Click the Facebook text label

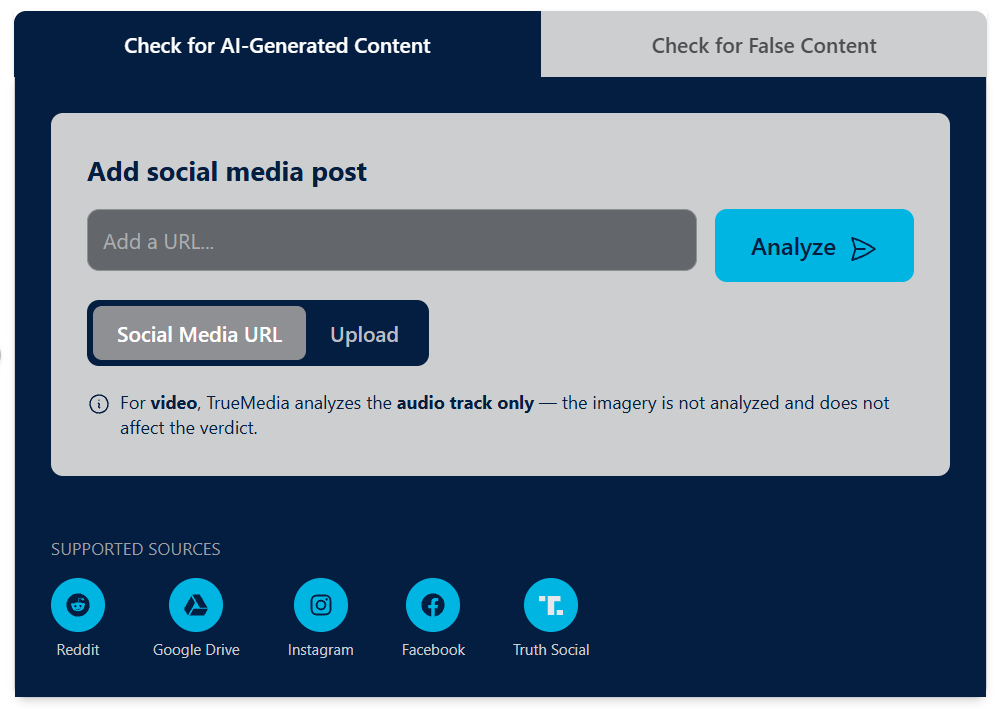433,650
